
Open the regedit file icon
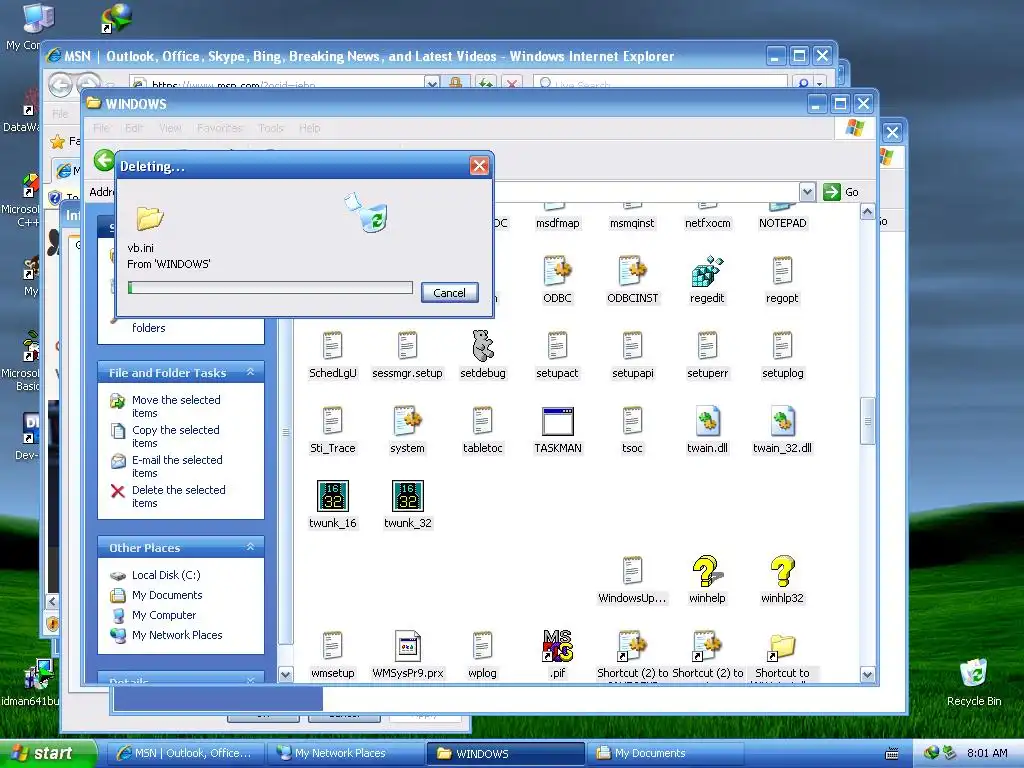pyautogui.click(x=707, y=272)
